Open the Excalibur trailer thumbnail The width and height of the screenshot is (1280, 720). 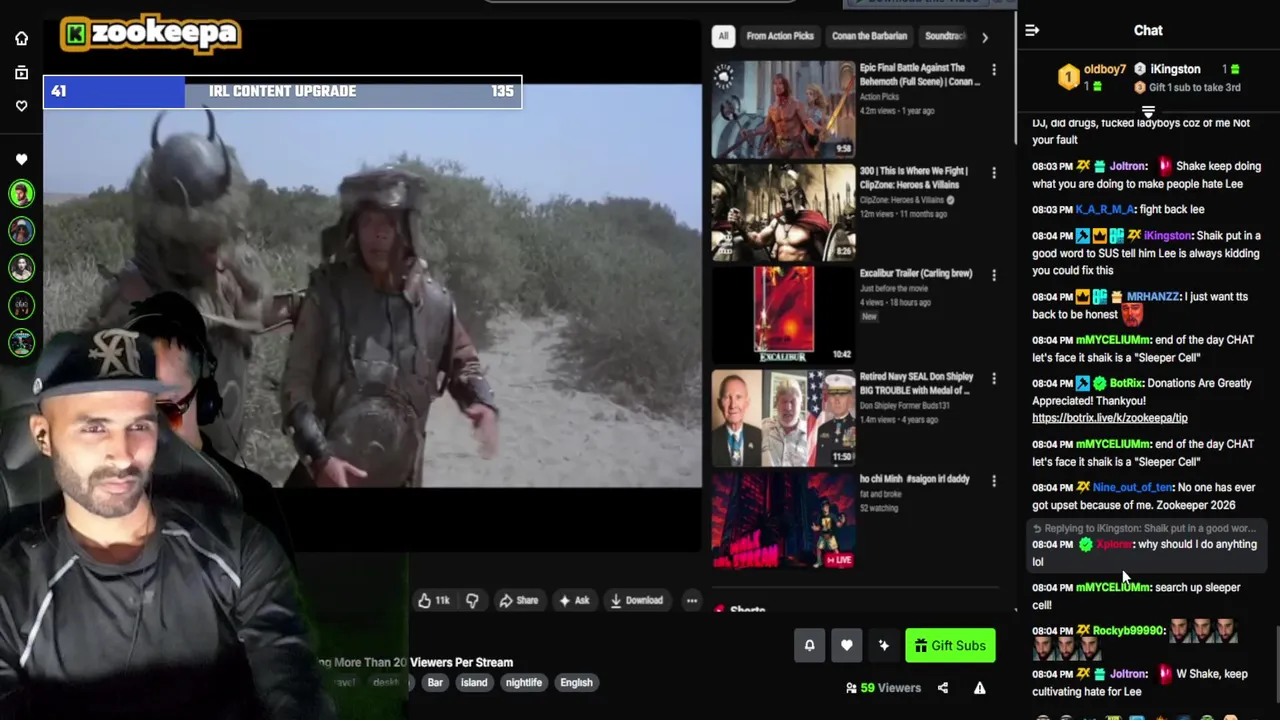(783, 314)
